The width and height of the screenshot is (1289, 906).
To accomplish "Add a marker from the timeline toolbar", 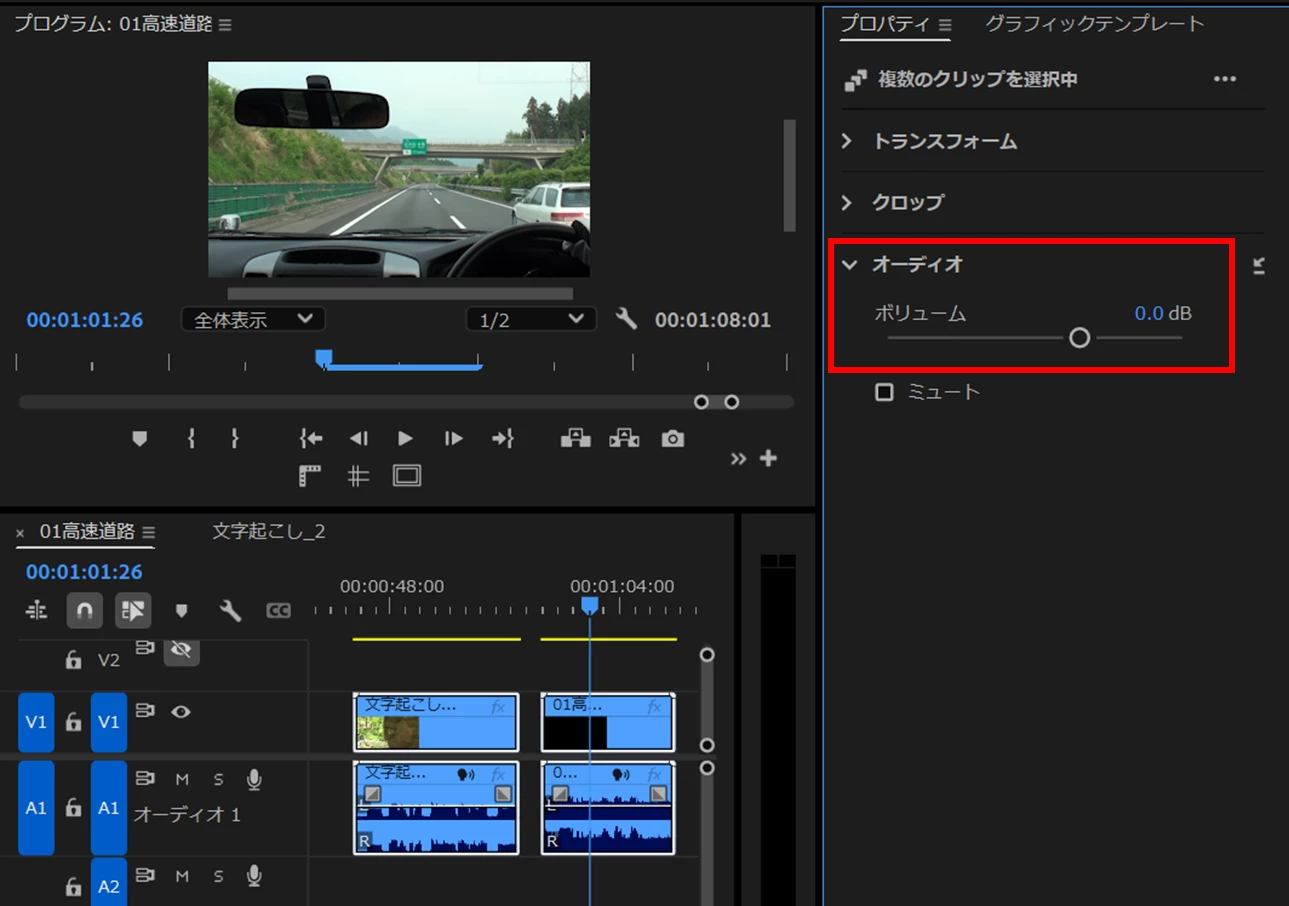I will [181, 610].
